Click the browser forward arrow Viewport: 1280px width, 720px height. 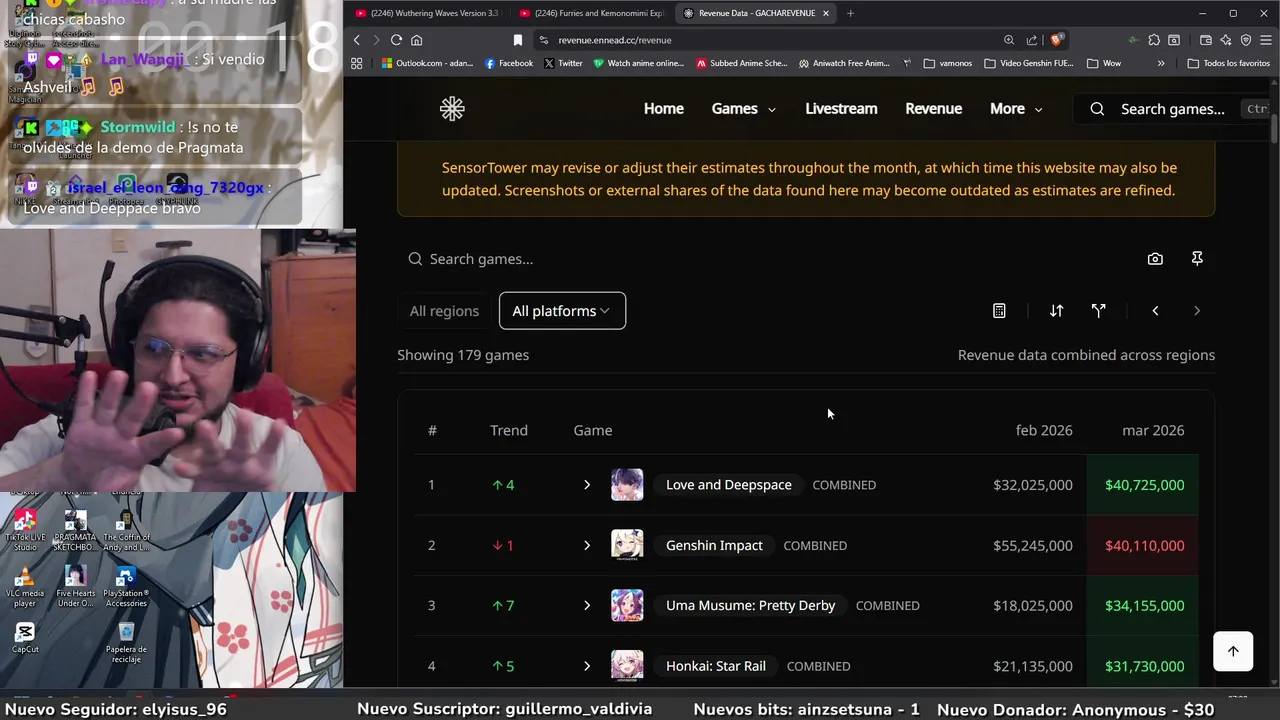coord(376,40)
